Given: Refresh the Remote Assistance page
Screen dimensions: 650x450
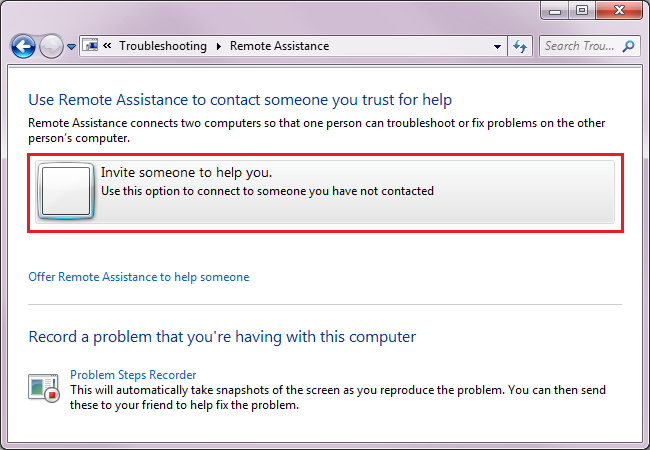Looking at the screenshot, I should coord(520,46).
